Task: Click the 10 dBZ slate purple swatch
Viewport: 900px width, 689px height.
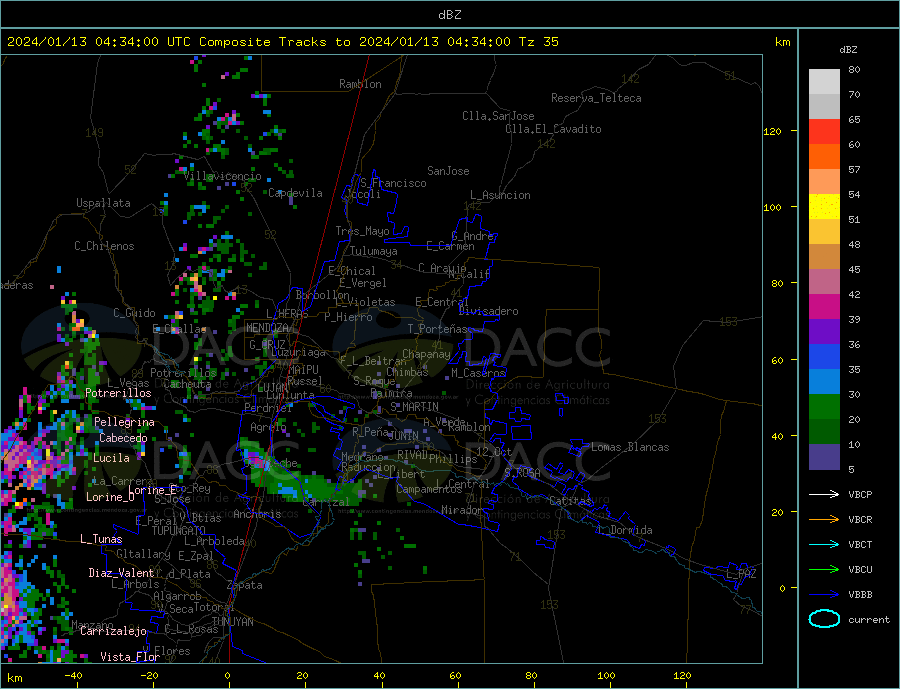Action: (824, 457)
